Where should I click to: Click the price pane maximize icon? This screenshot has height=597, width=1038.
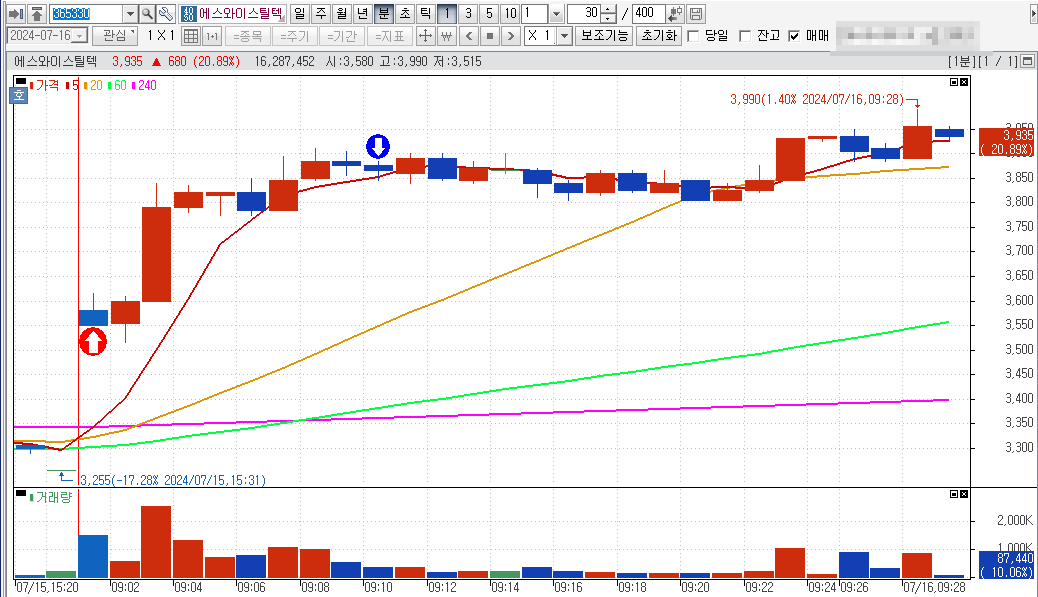point(954,82)
